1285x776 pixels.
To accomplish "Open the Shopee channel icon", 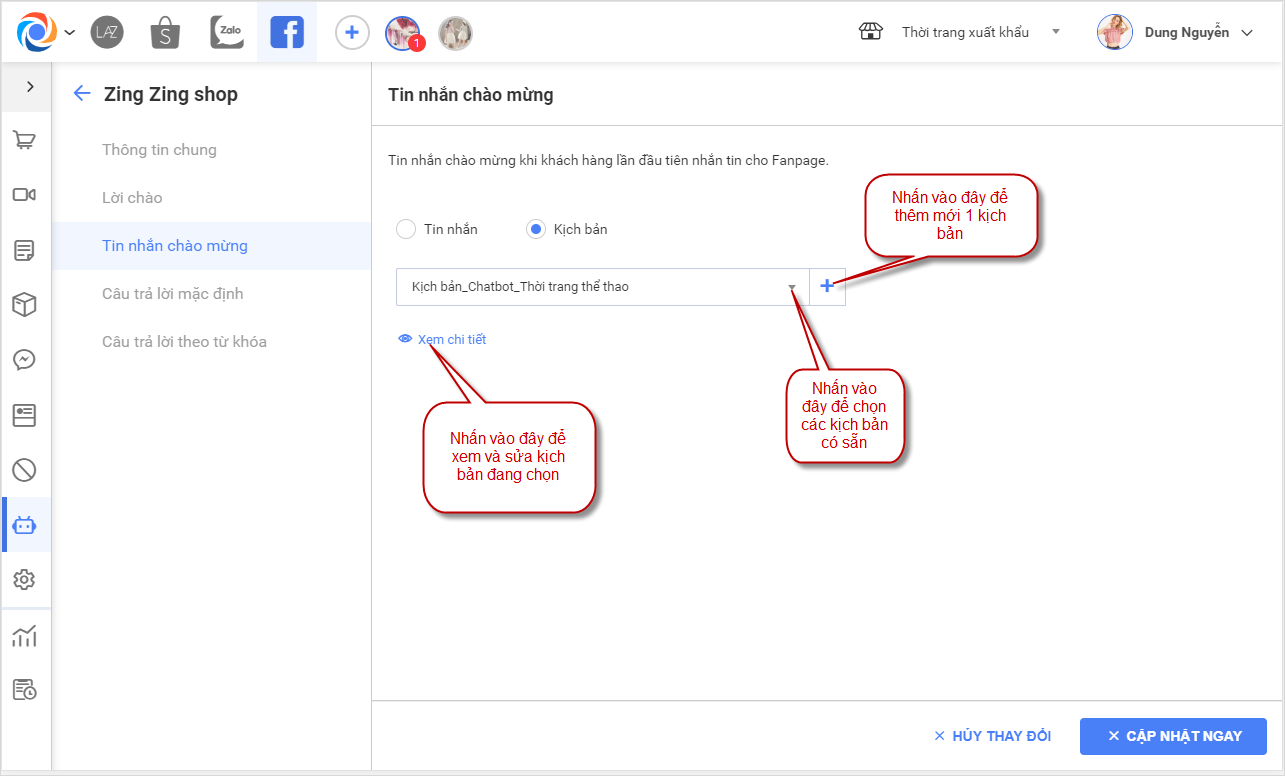I will pyautogui.click(x=165, y=33).
